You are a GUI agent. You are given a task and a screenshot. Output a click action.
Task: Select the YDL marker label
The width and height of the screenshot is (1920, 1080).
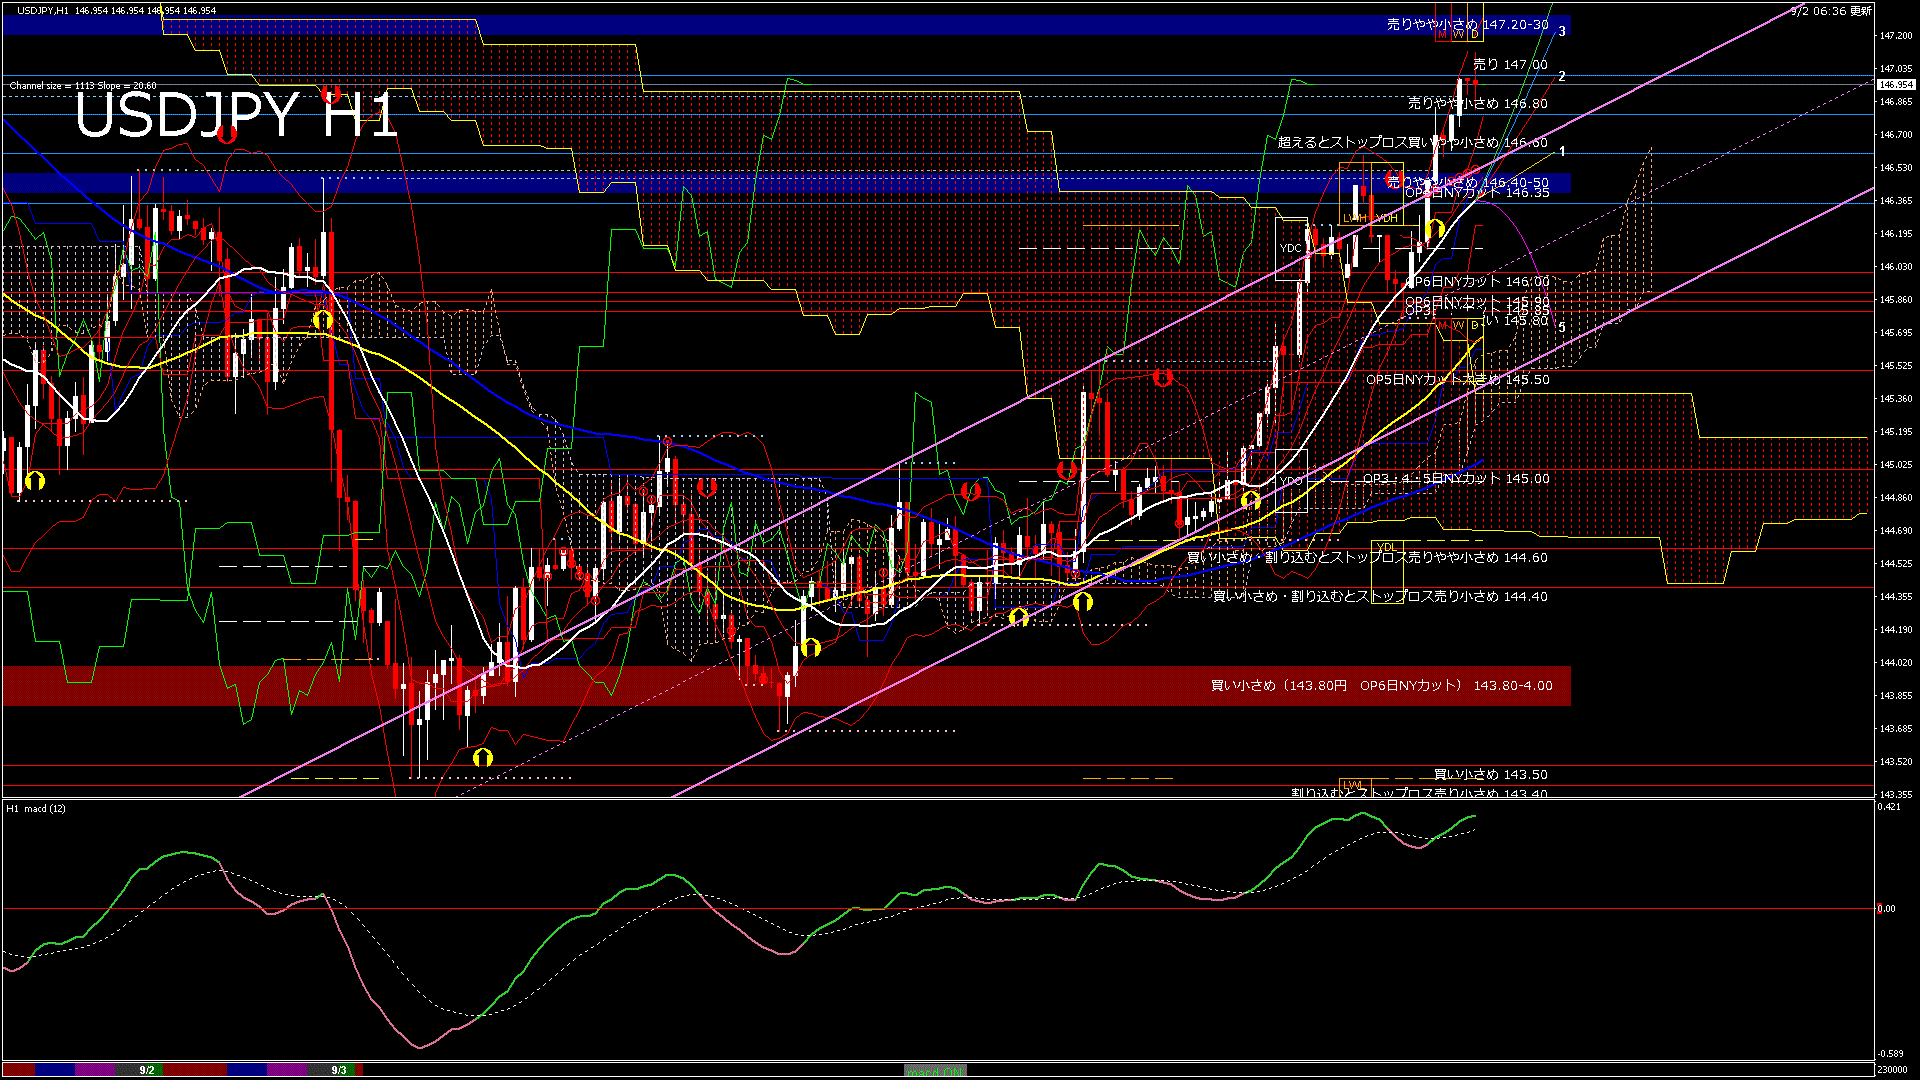[x=1386, y=547]
